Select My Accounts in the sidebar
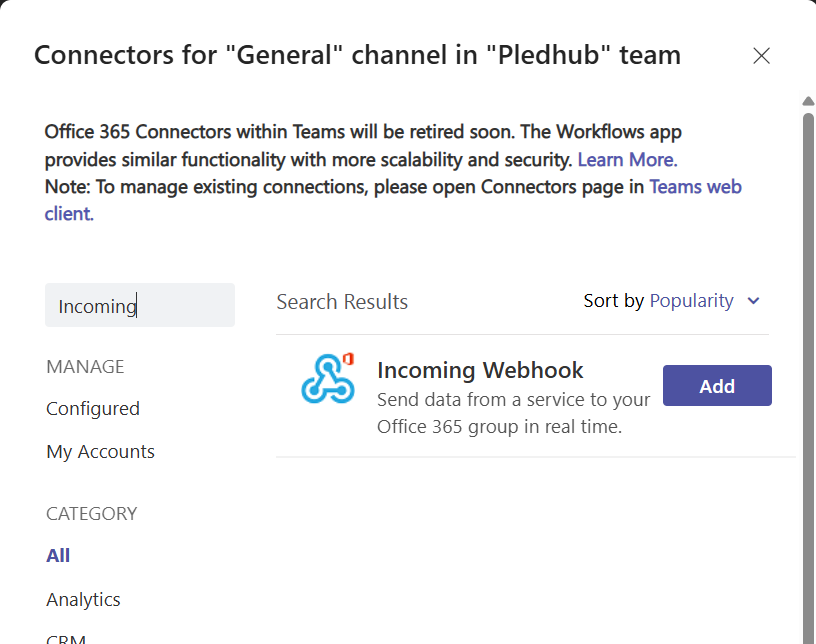The height and width of the screenshot is (644, 816). [x=100, y=451]
